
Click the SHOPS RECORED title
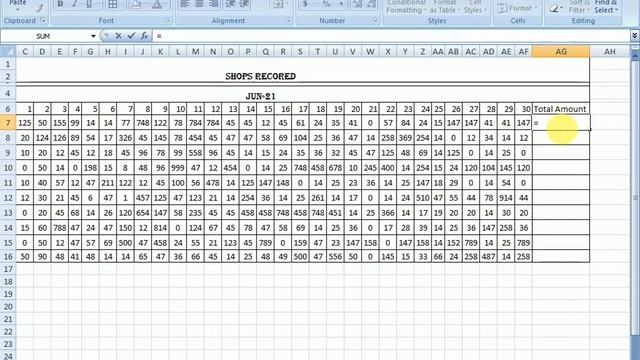click(x=260, y=76)
